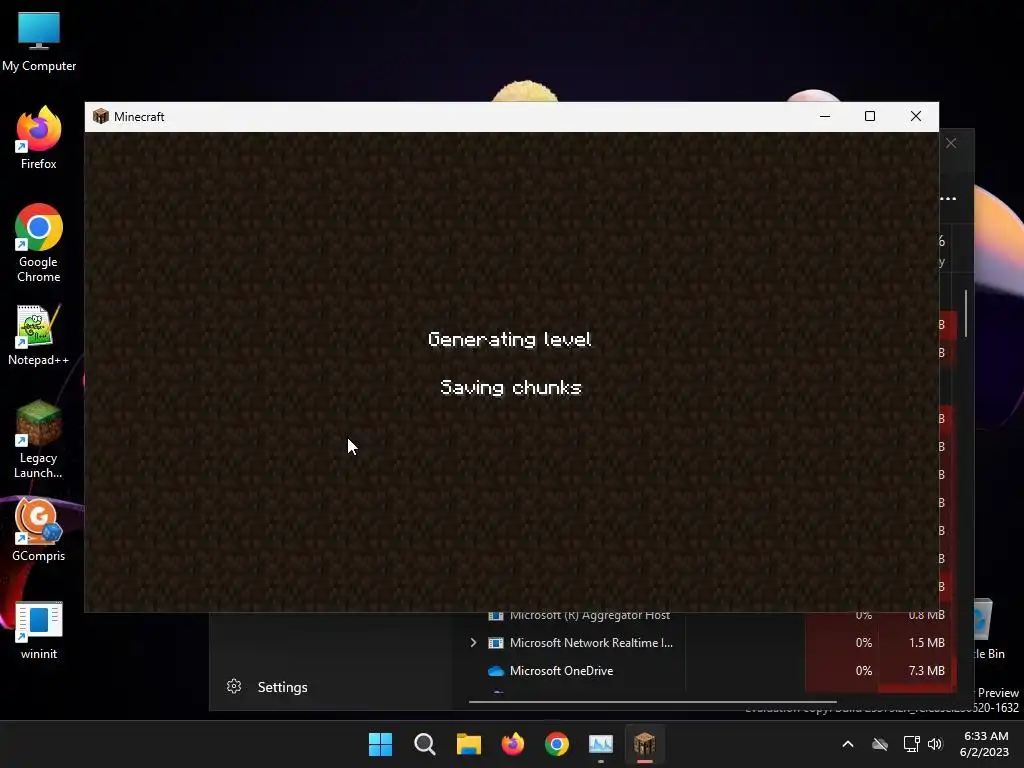Open the Notepad++ desktop shortcut
Image resolution: width=1024 pixels, height=768 pixels.
39,335
